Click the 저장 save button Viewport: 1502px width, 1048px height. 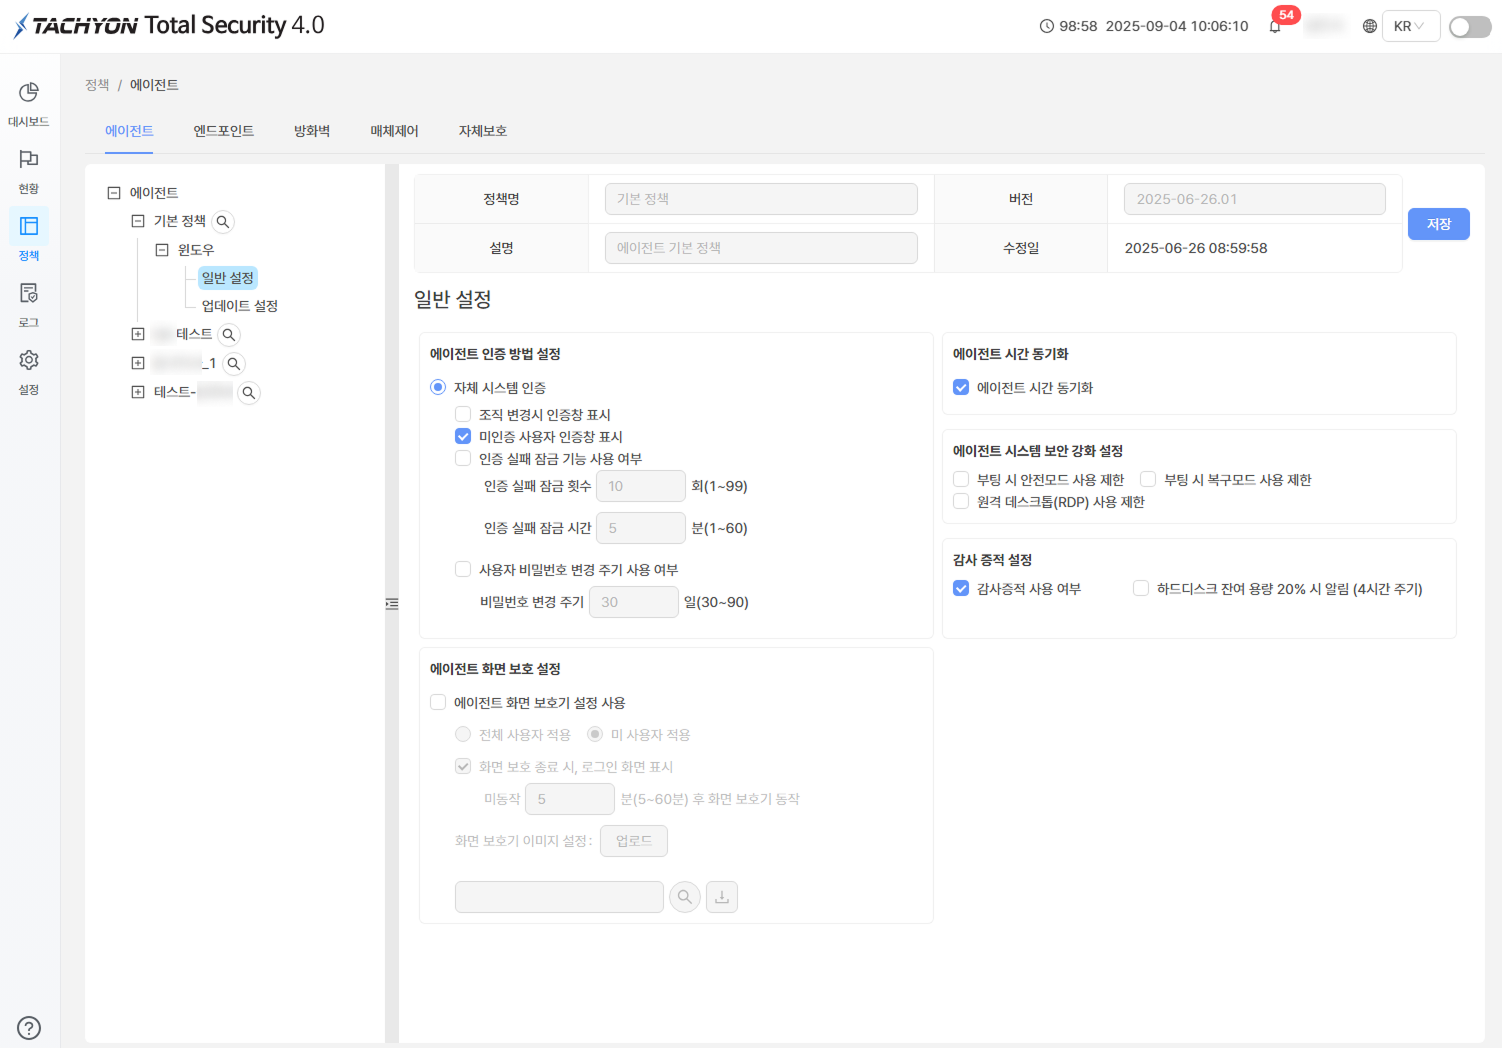pyautogui.click(x=1438, y=224)
